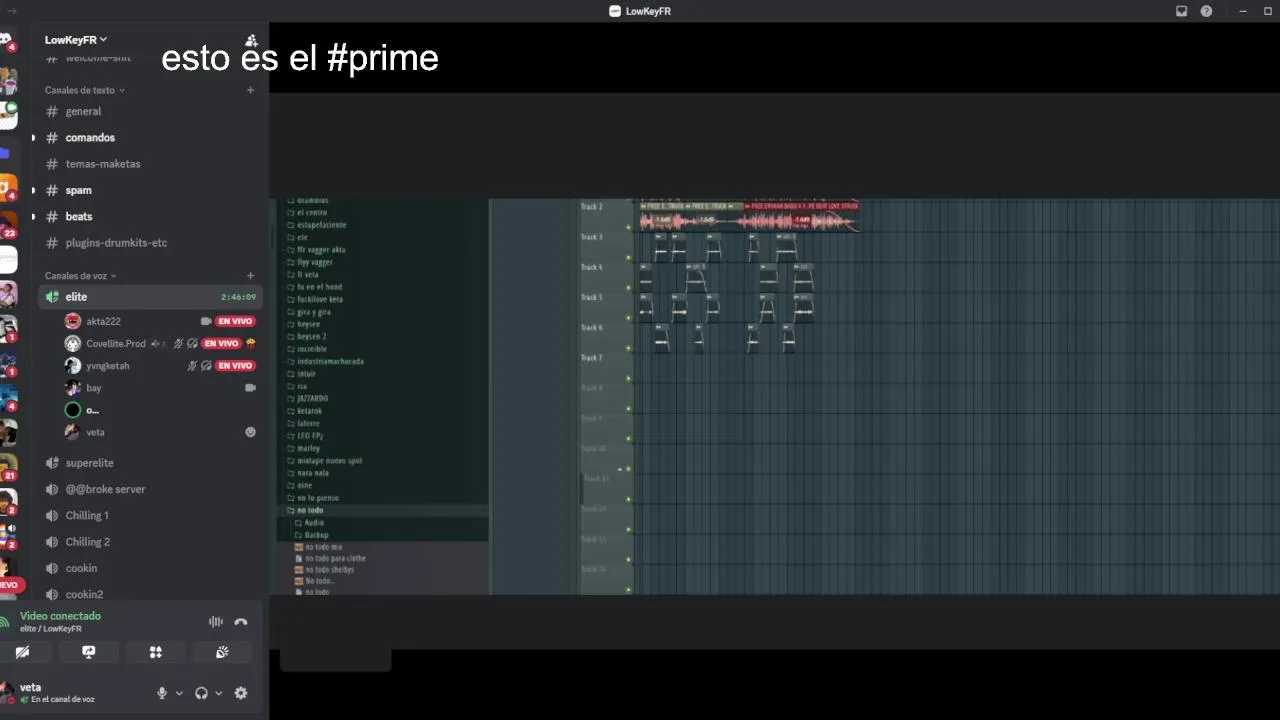Open the invite members icon beside LowKeyFR
Image resolution: width=1280 pixels, height=720 pixels.
click(251, 40)
